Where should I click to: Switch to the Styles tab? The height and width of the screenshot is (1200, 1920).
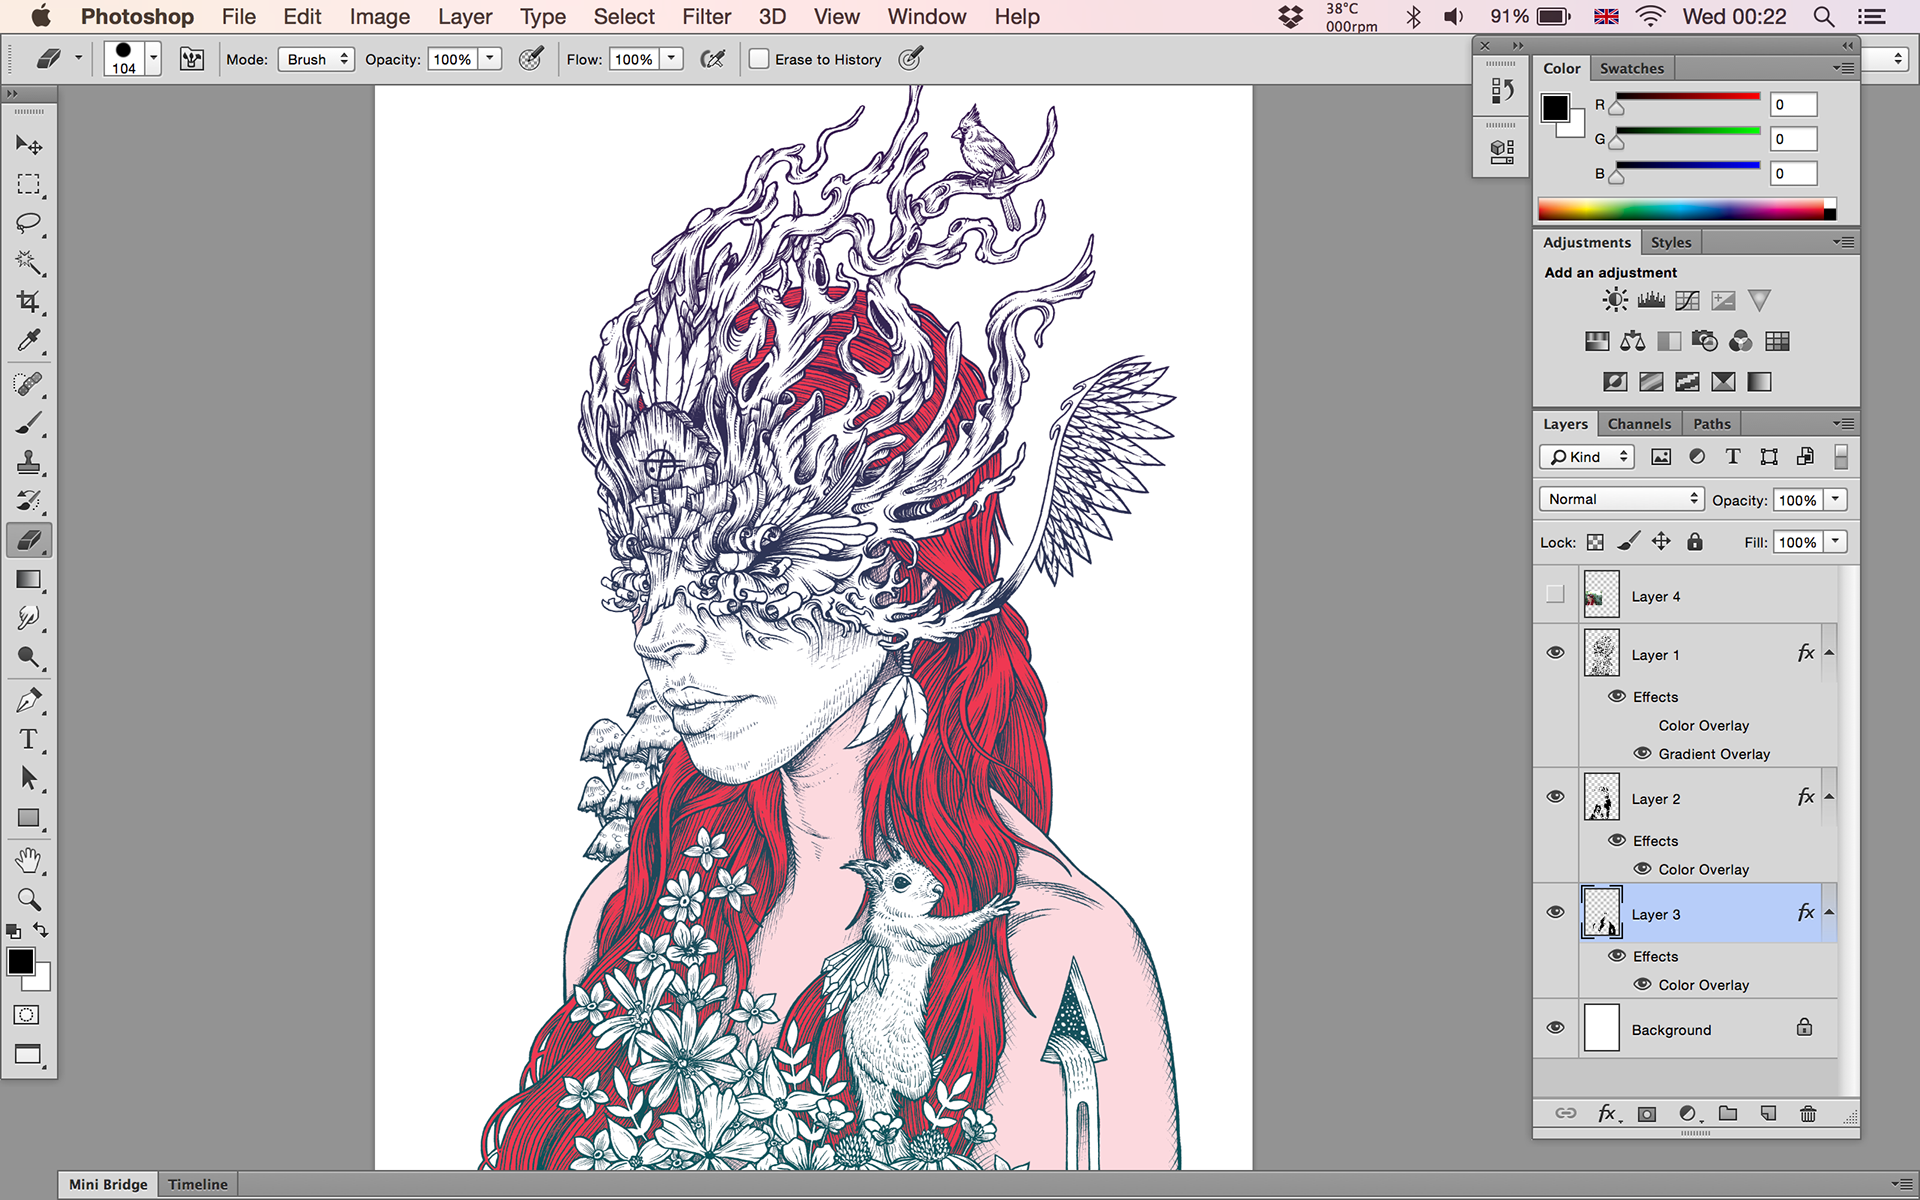(x=1671, y=242)
